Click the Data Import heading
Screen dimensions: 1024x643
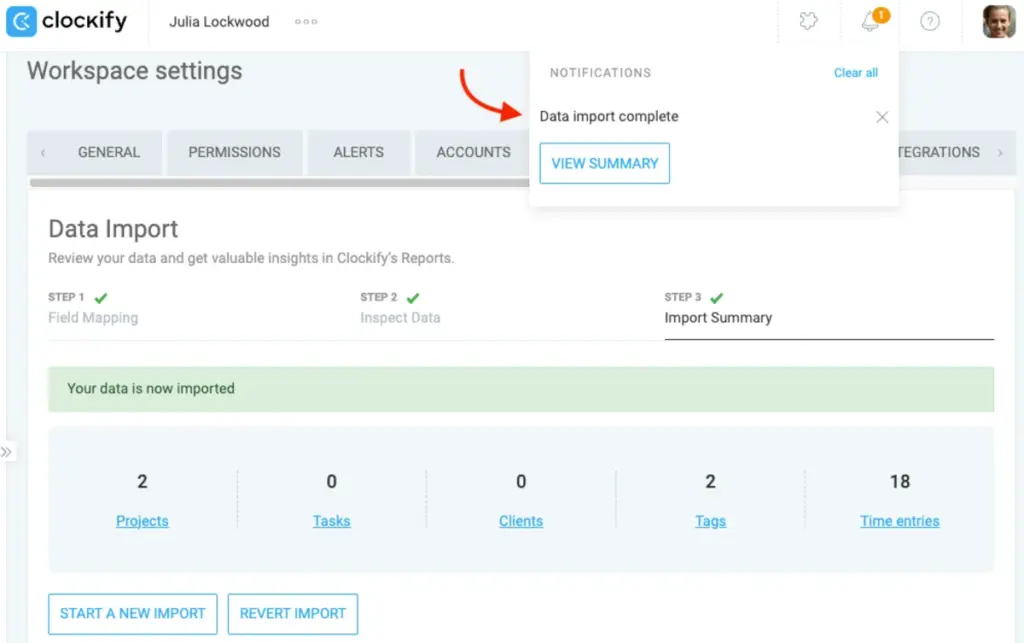coord(113,229)
